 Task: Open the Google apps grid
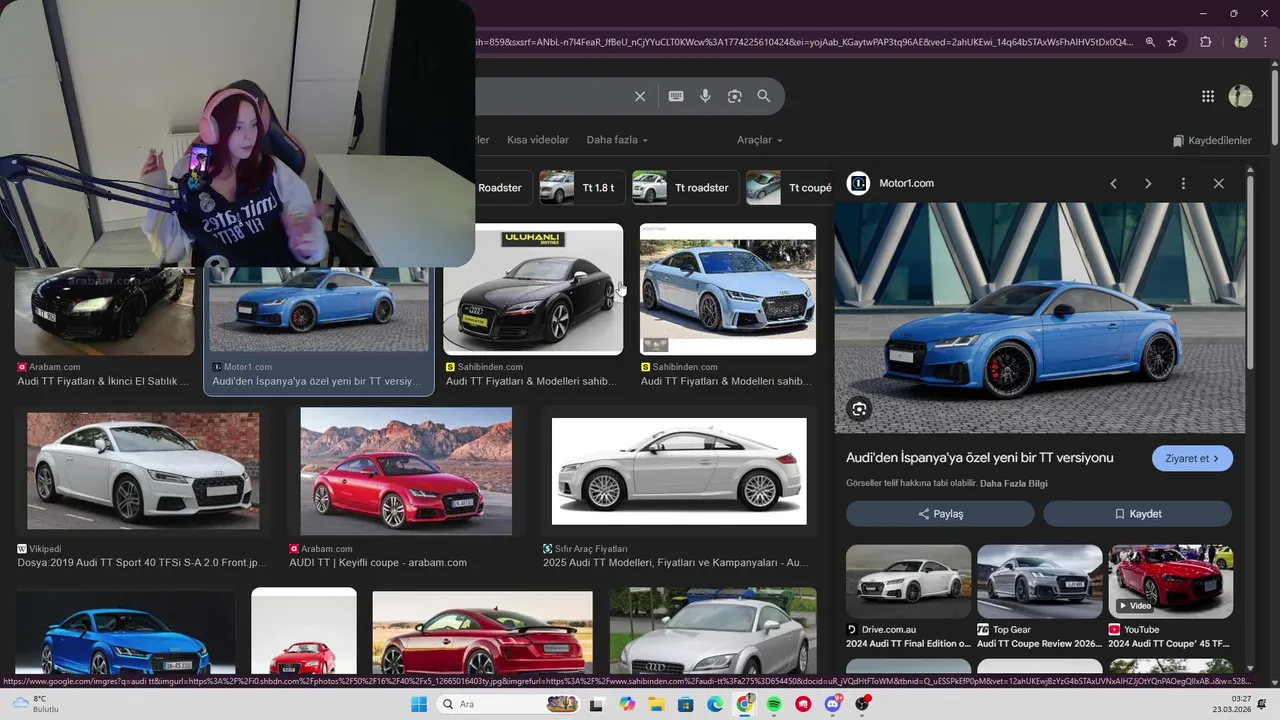pos(1208,96)
